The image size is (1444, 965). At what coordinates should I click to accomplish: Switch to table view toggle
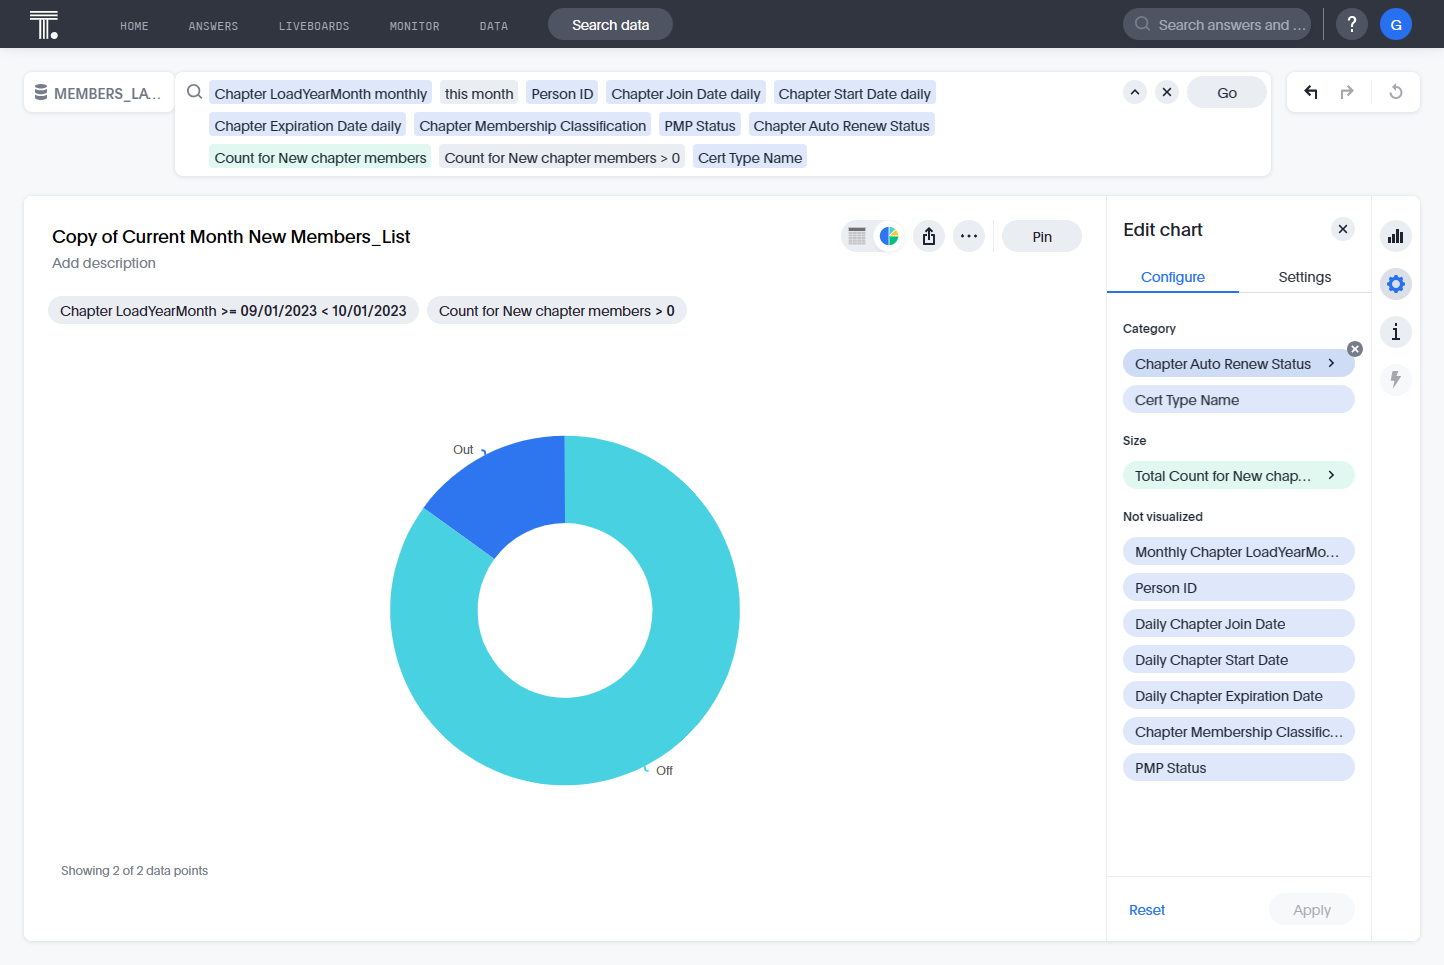857,236
